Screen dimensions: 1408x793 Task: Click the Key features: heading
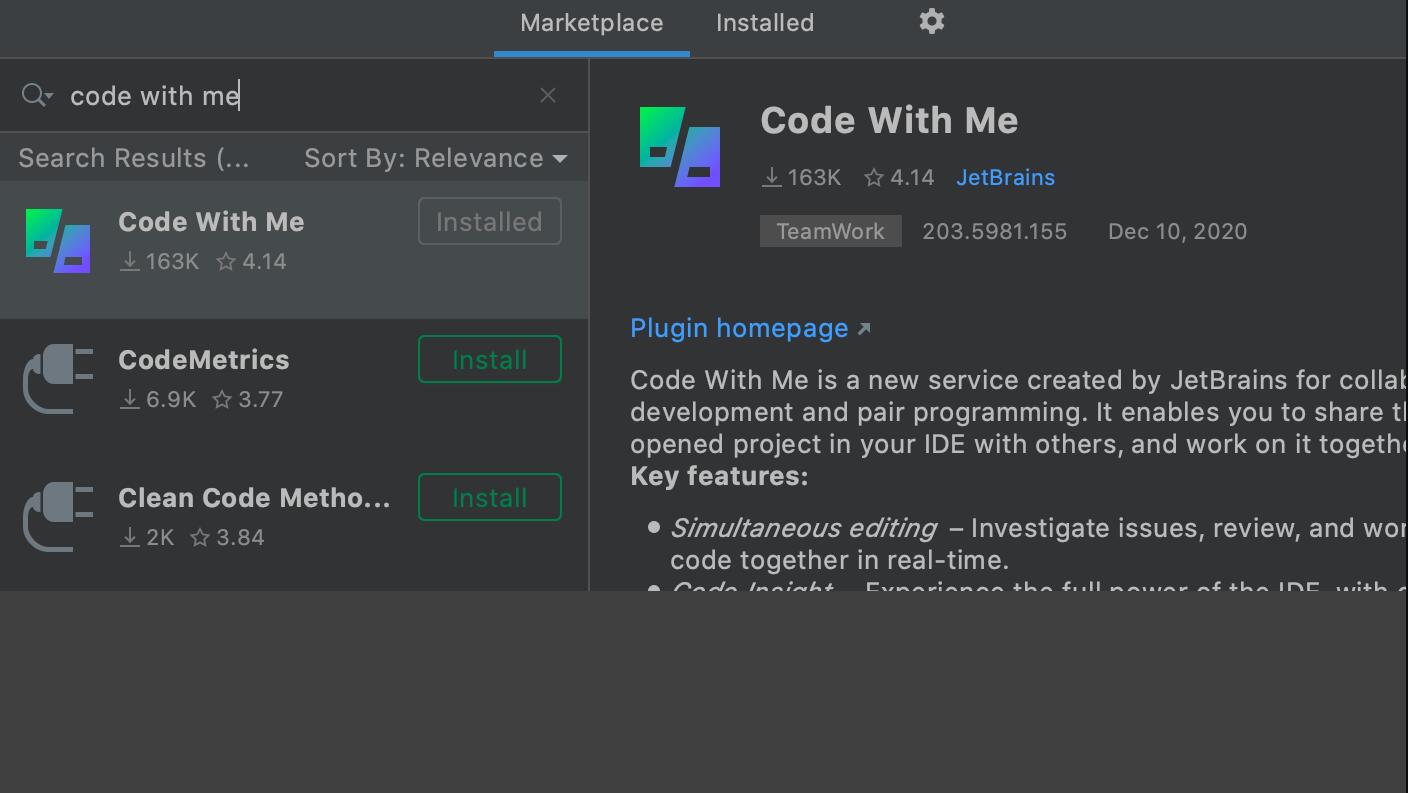point(719,476)
